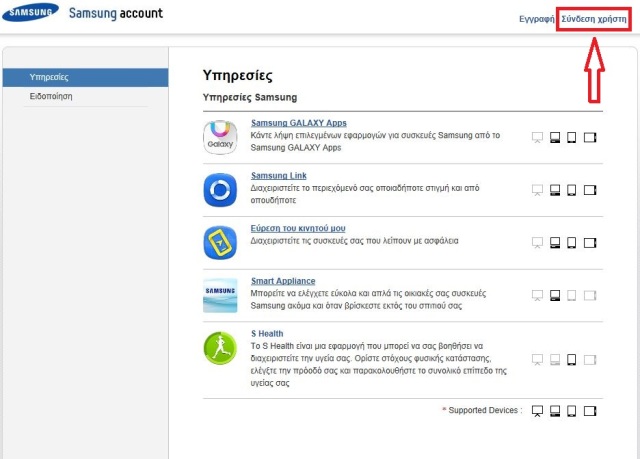The width and height of the screenshot is (640, 459).
Task: Open the Smart Appliance title link
Action: click(x=283, y=281)
